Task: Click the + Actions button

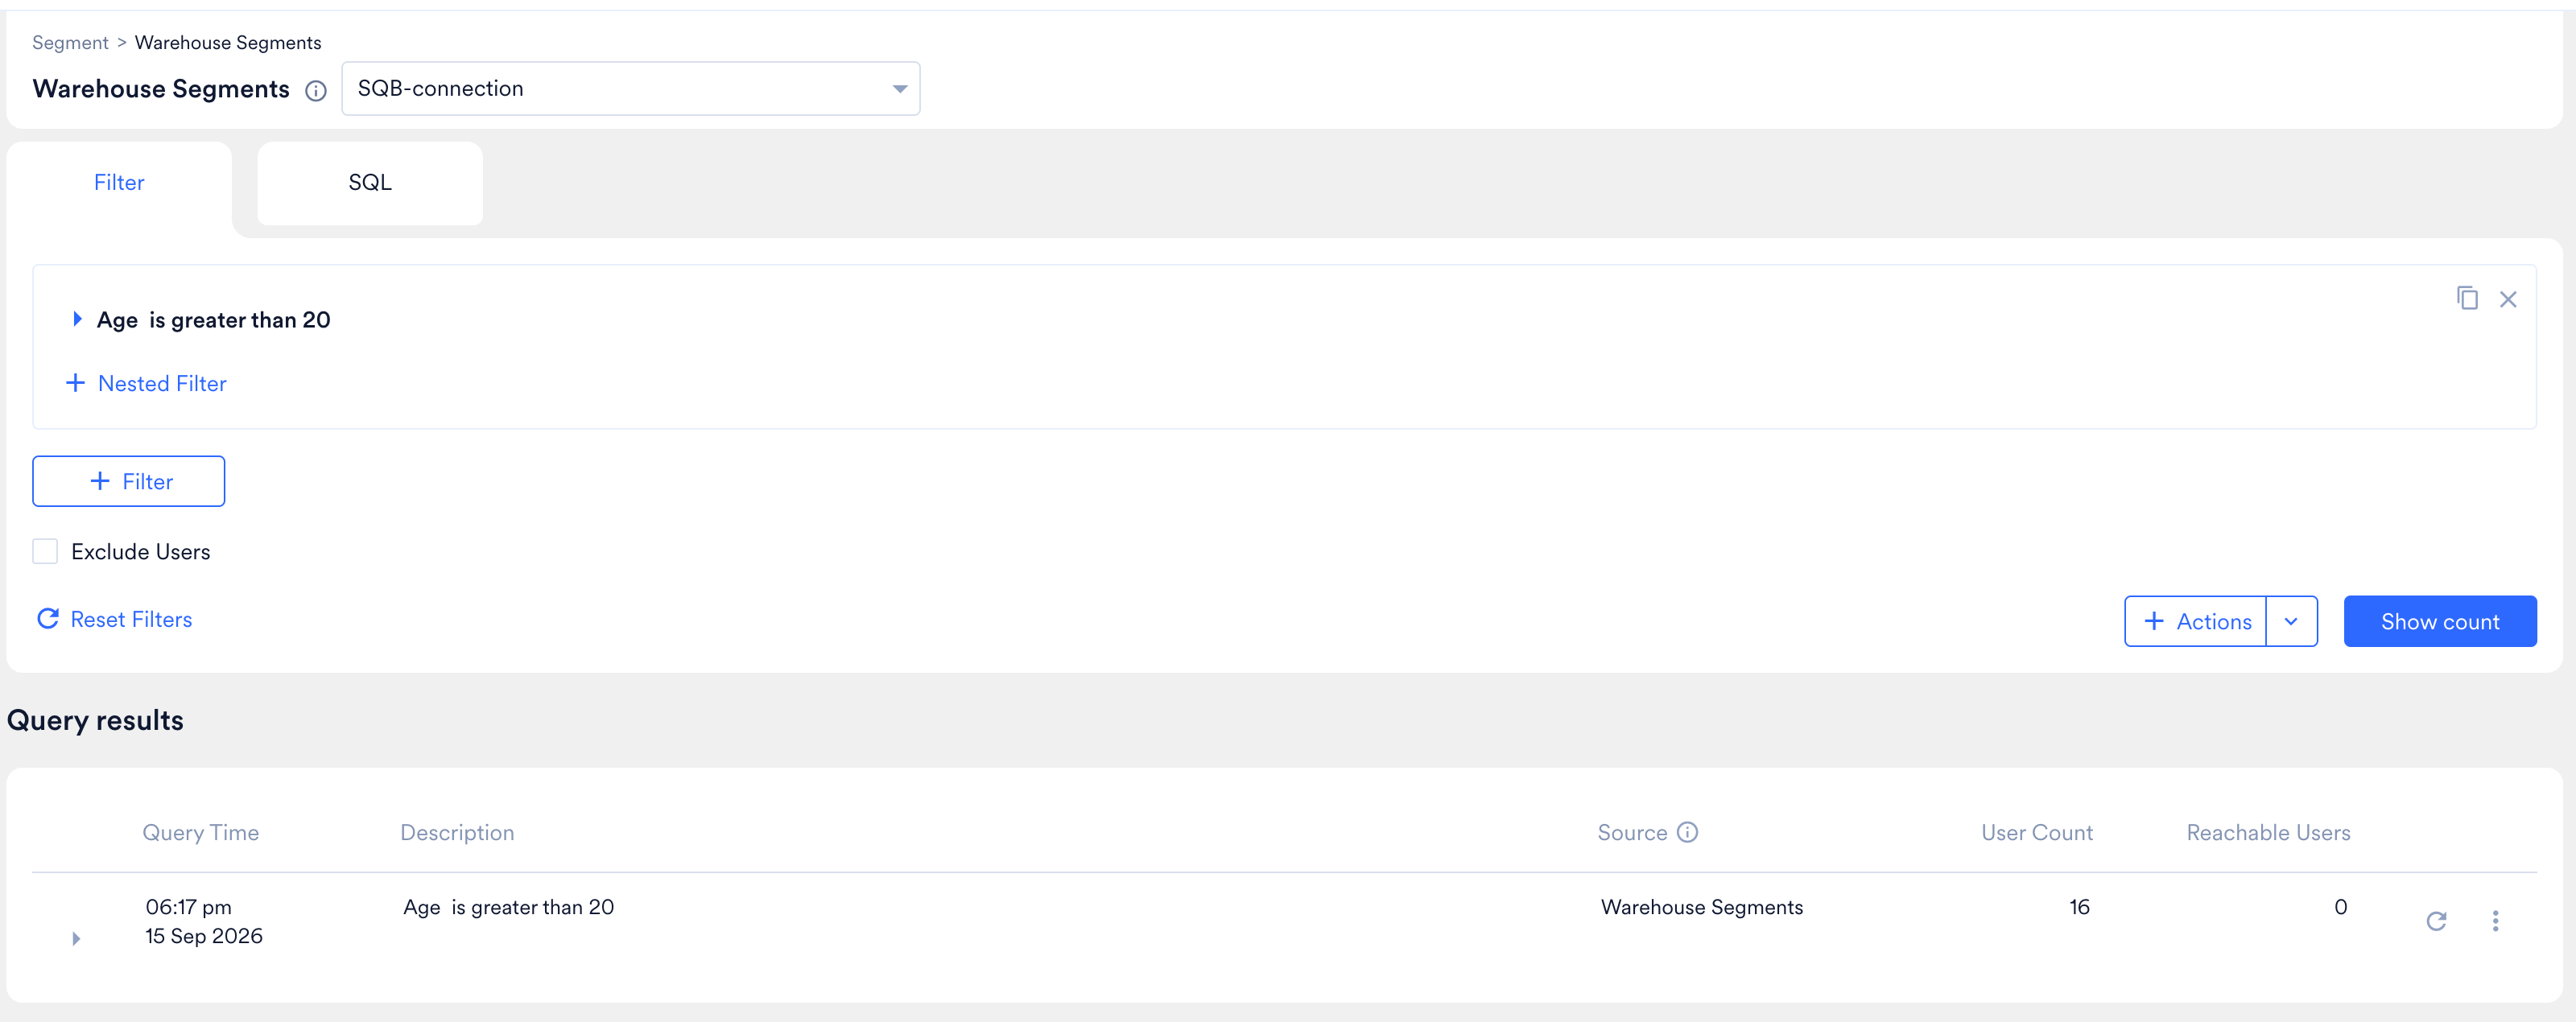Action: [2196, 621]
